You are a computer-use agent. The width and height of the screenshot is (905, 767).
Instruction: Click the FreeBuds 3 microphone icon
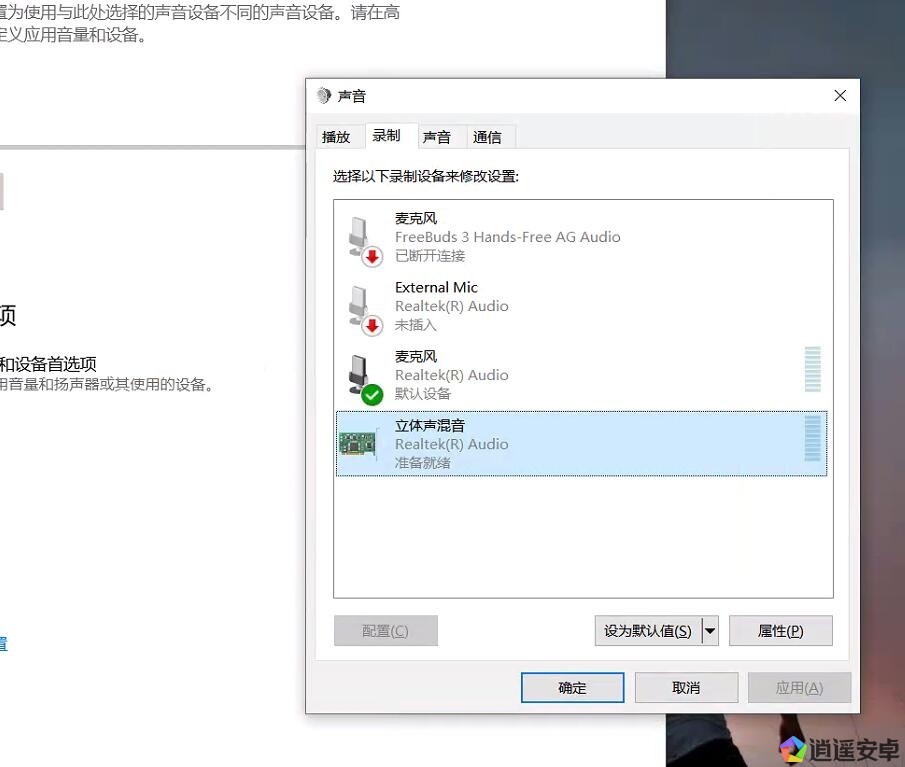tap(363, 239)
